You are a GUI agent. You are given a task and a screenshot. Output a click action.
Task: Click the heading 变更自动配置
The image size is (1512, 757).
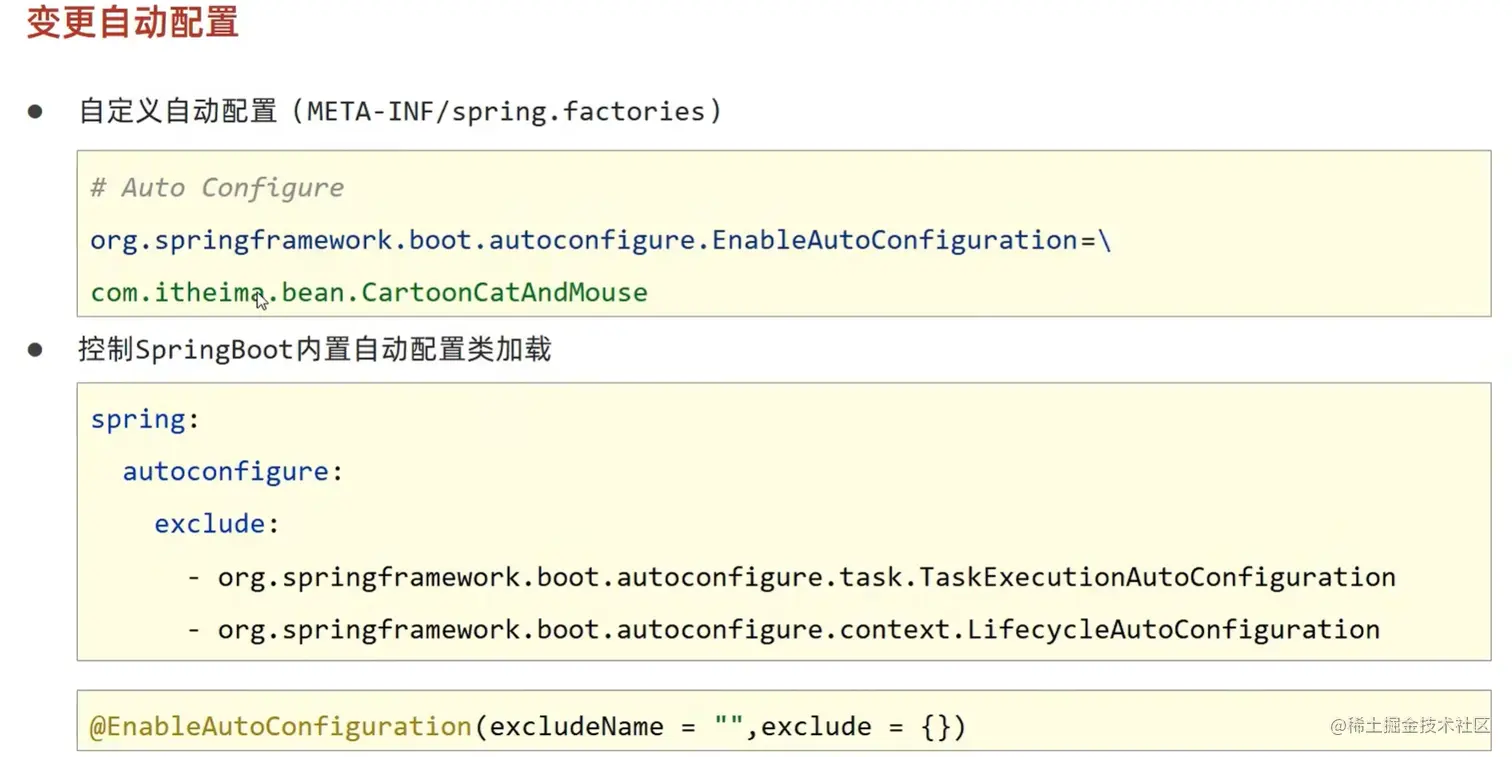(x=133, y=21)
